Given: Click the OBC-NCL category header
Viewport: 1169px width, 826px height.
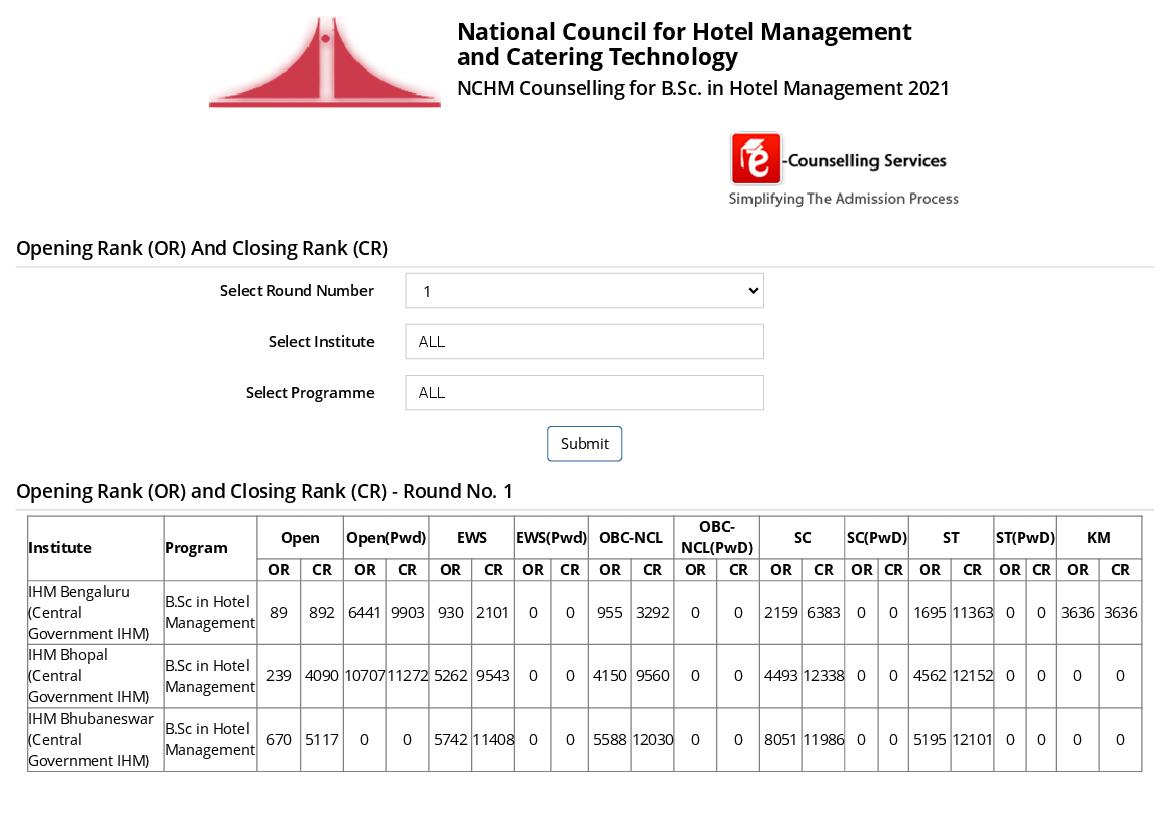Looking at the screenshot, I should [631, 537].
